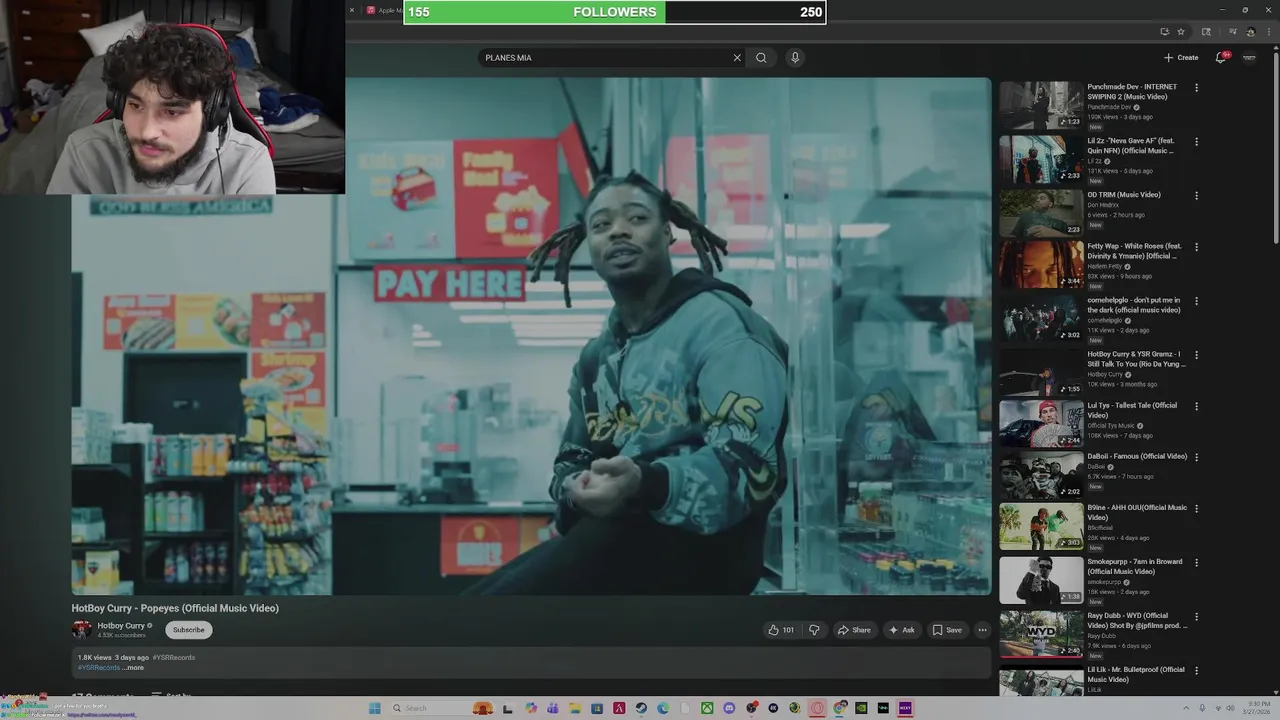The image size is (1280, 720).
Task: Open OD TRIM music video thumbnail
Action: [1041, 213]
